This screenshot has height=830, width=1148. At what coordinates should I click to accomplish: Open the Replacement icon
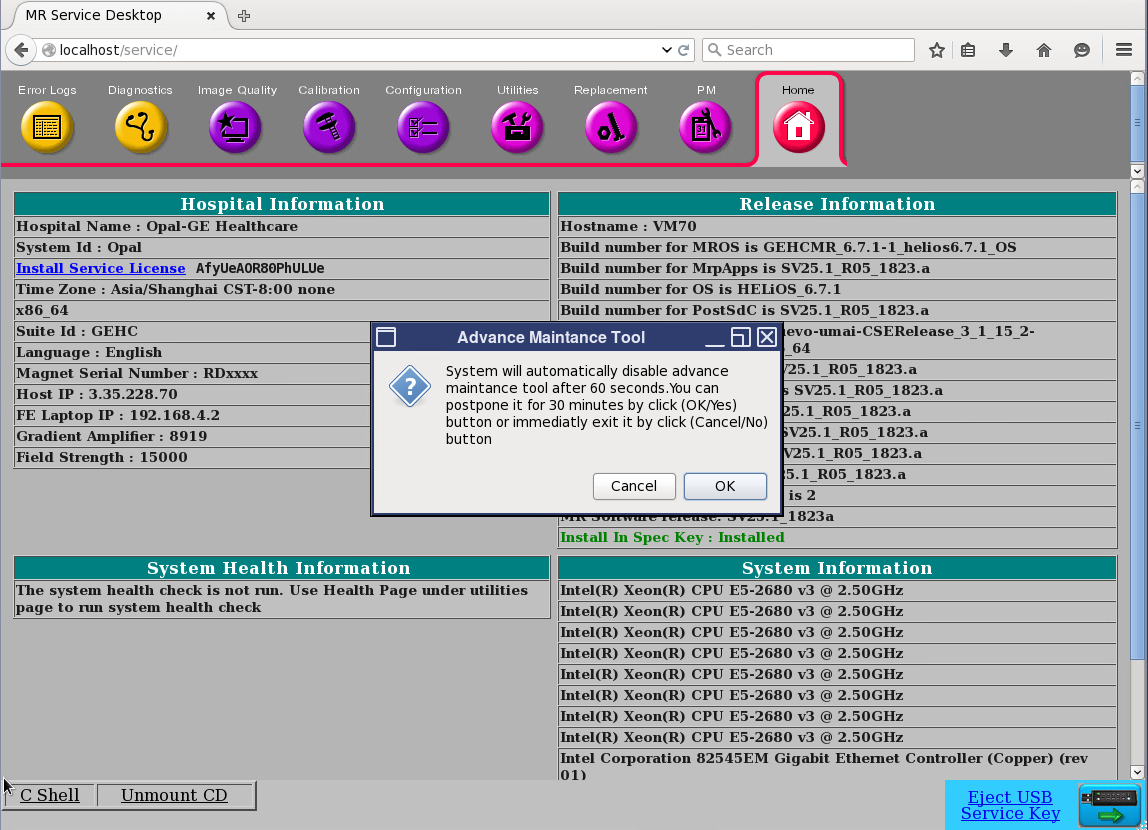(x=611, y=127)
